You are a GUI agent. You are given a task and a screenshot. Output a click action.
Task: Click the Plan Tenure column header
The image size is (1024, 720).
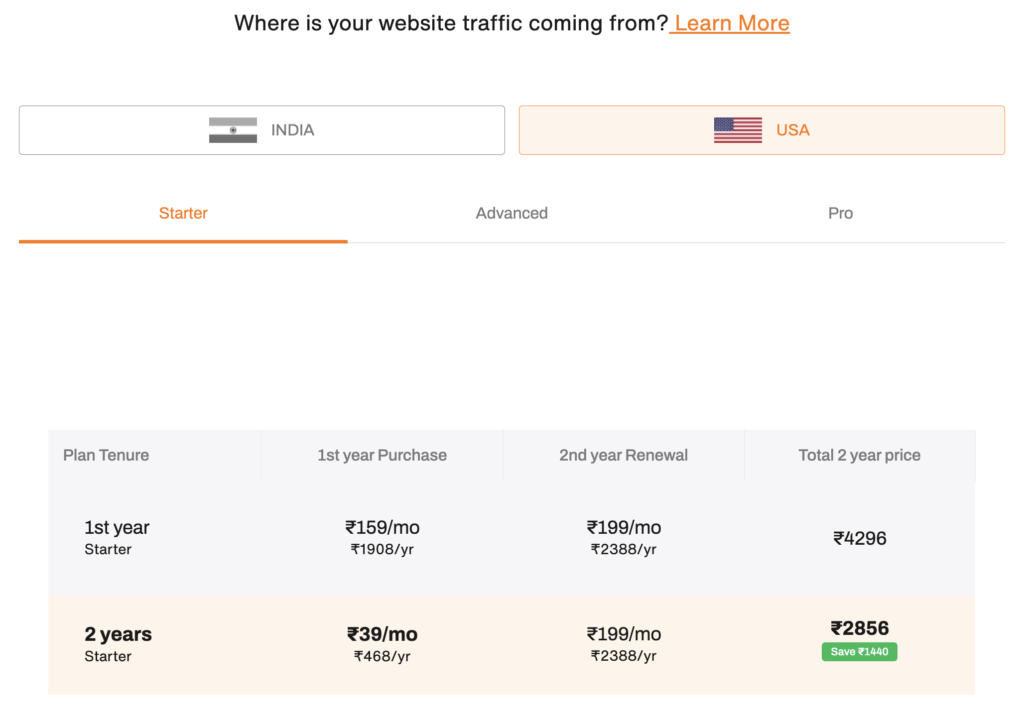click(106, 455)
